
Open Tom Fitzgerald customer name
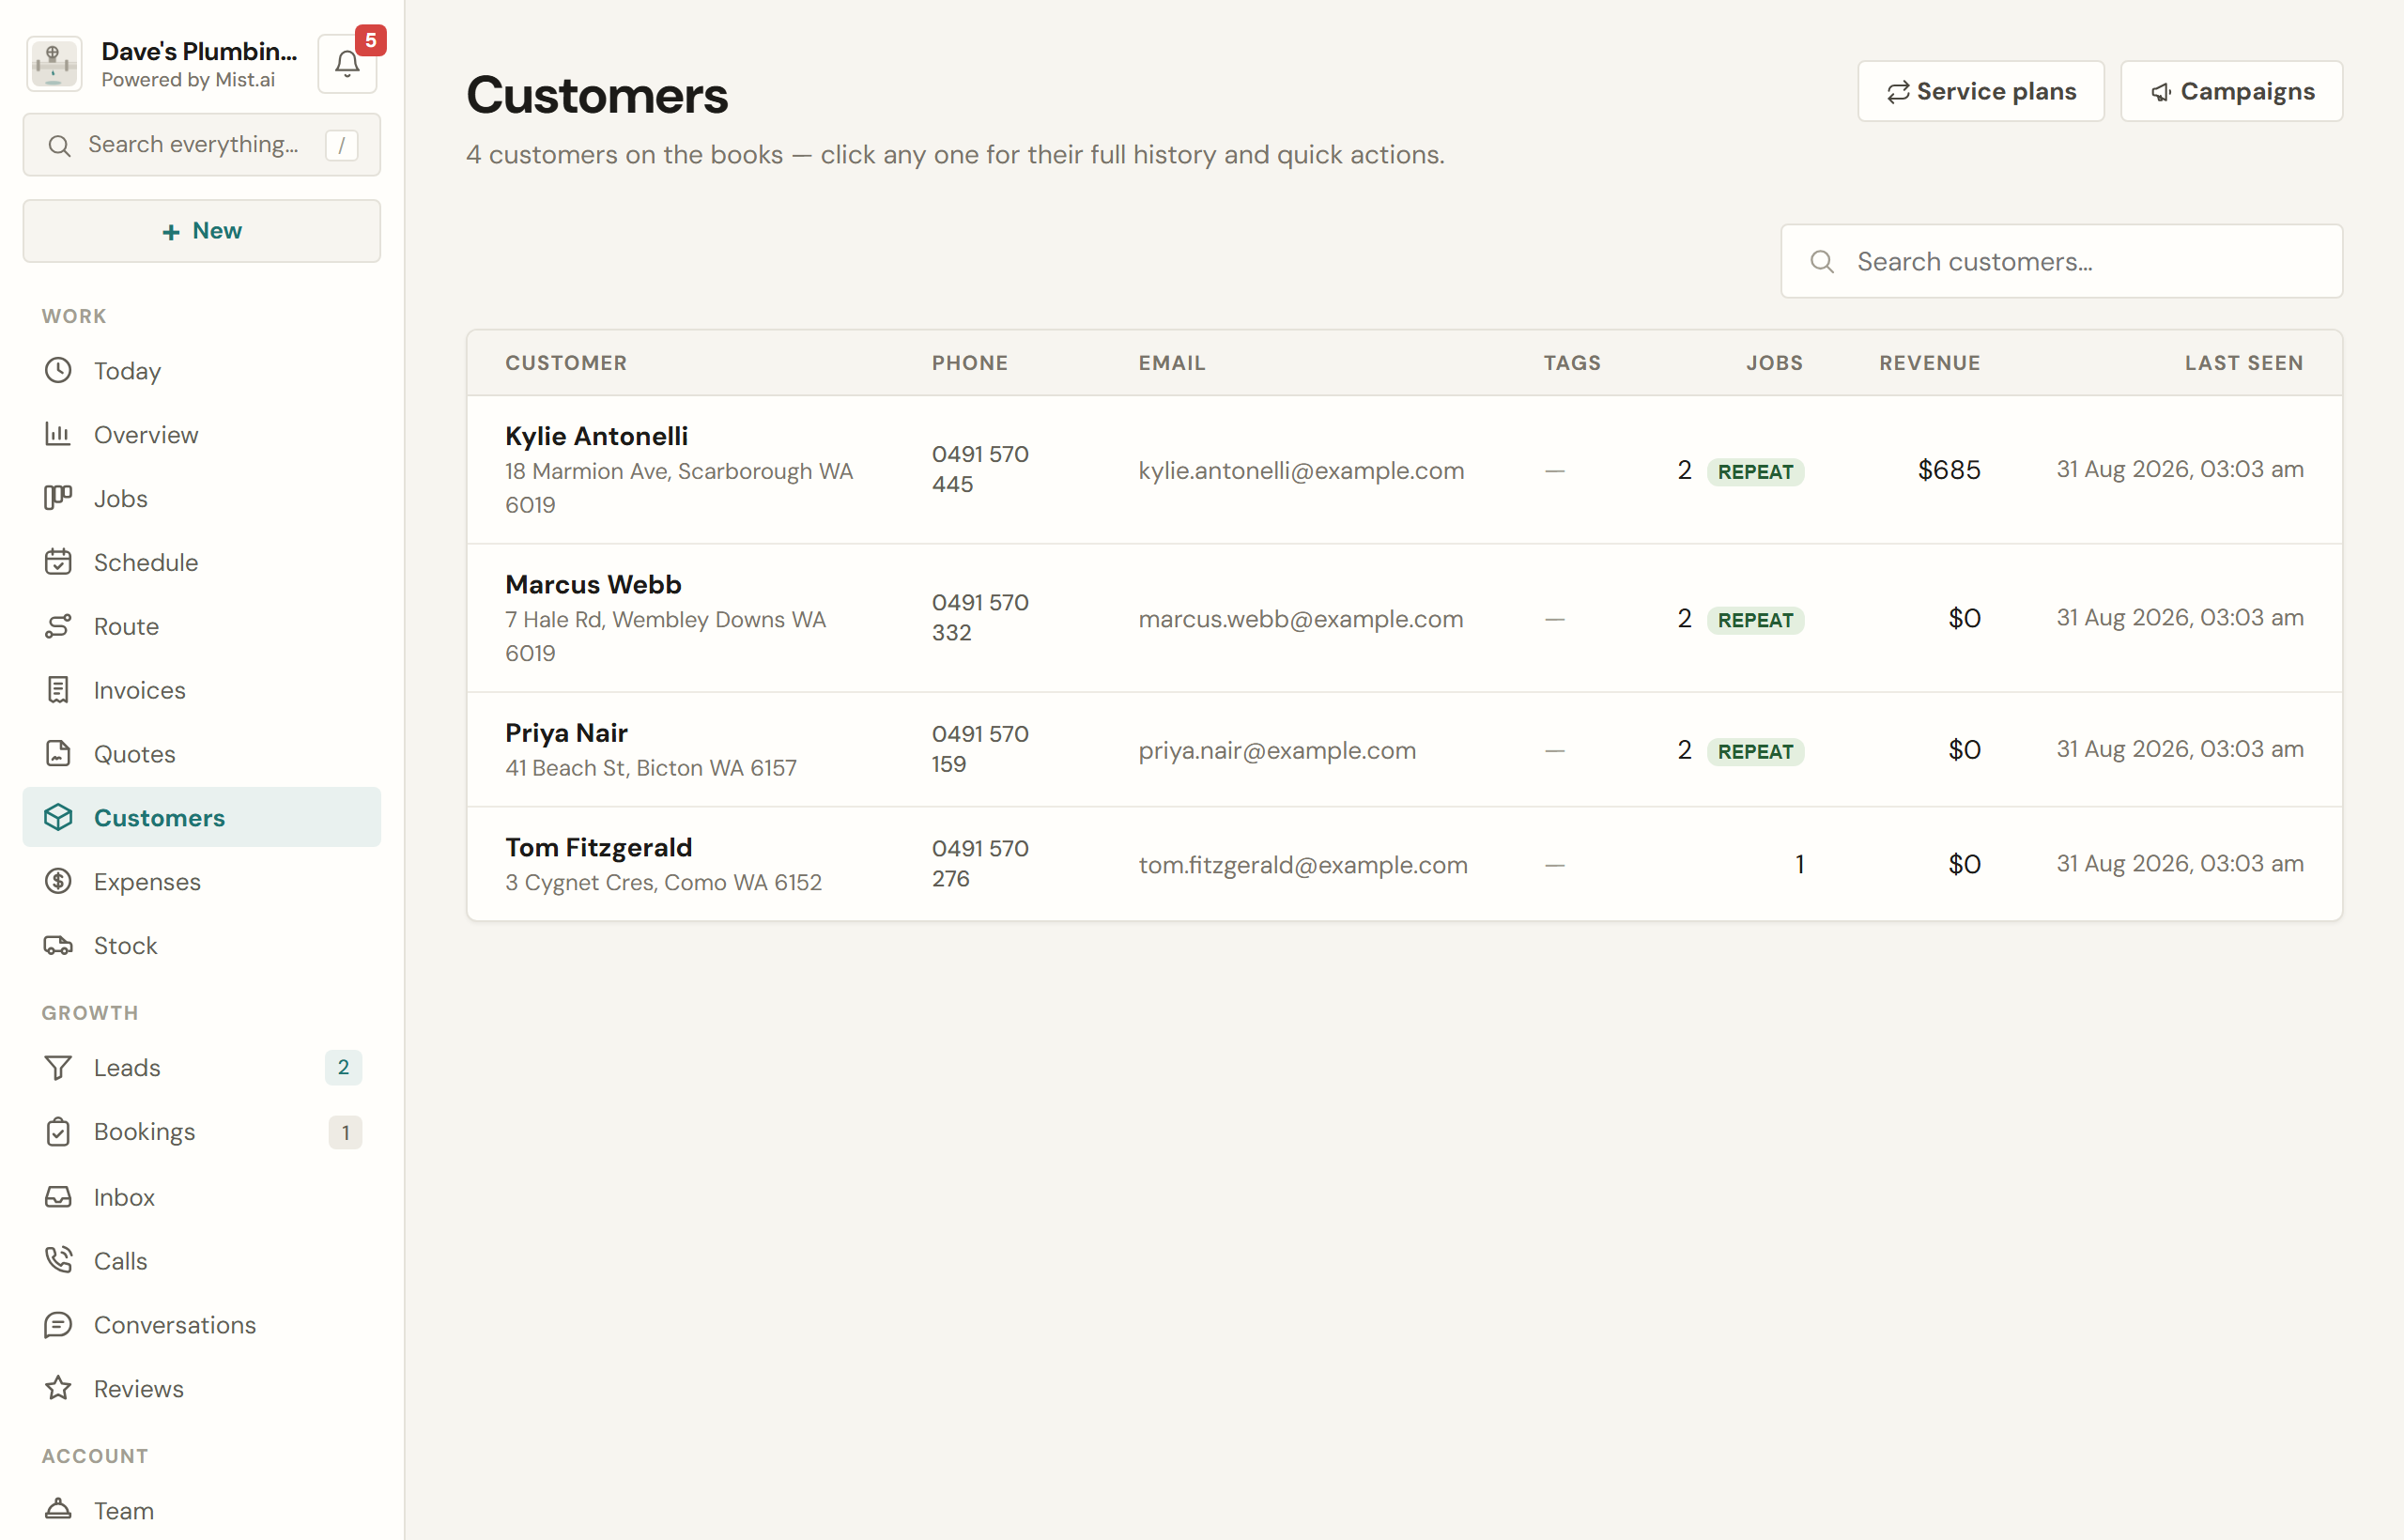pyautogui.click(x=598, y=847)
